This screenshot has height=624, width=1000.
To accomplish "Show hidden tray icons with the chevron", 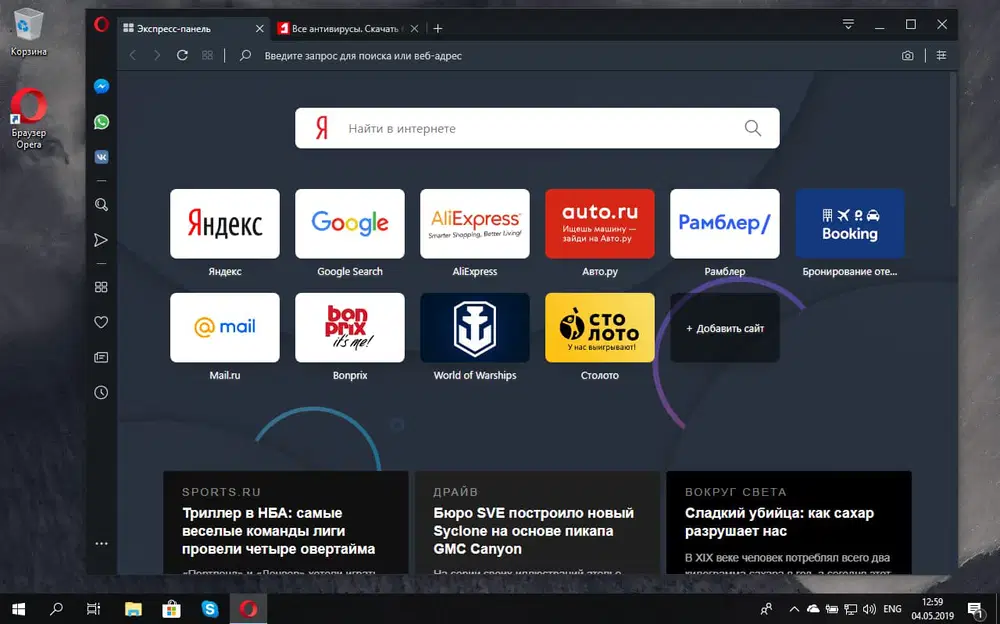I will tap(793, 608).
